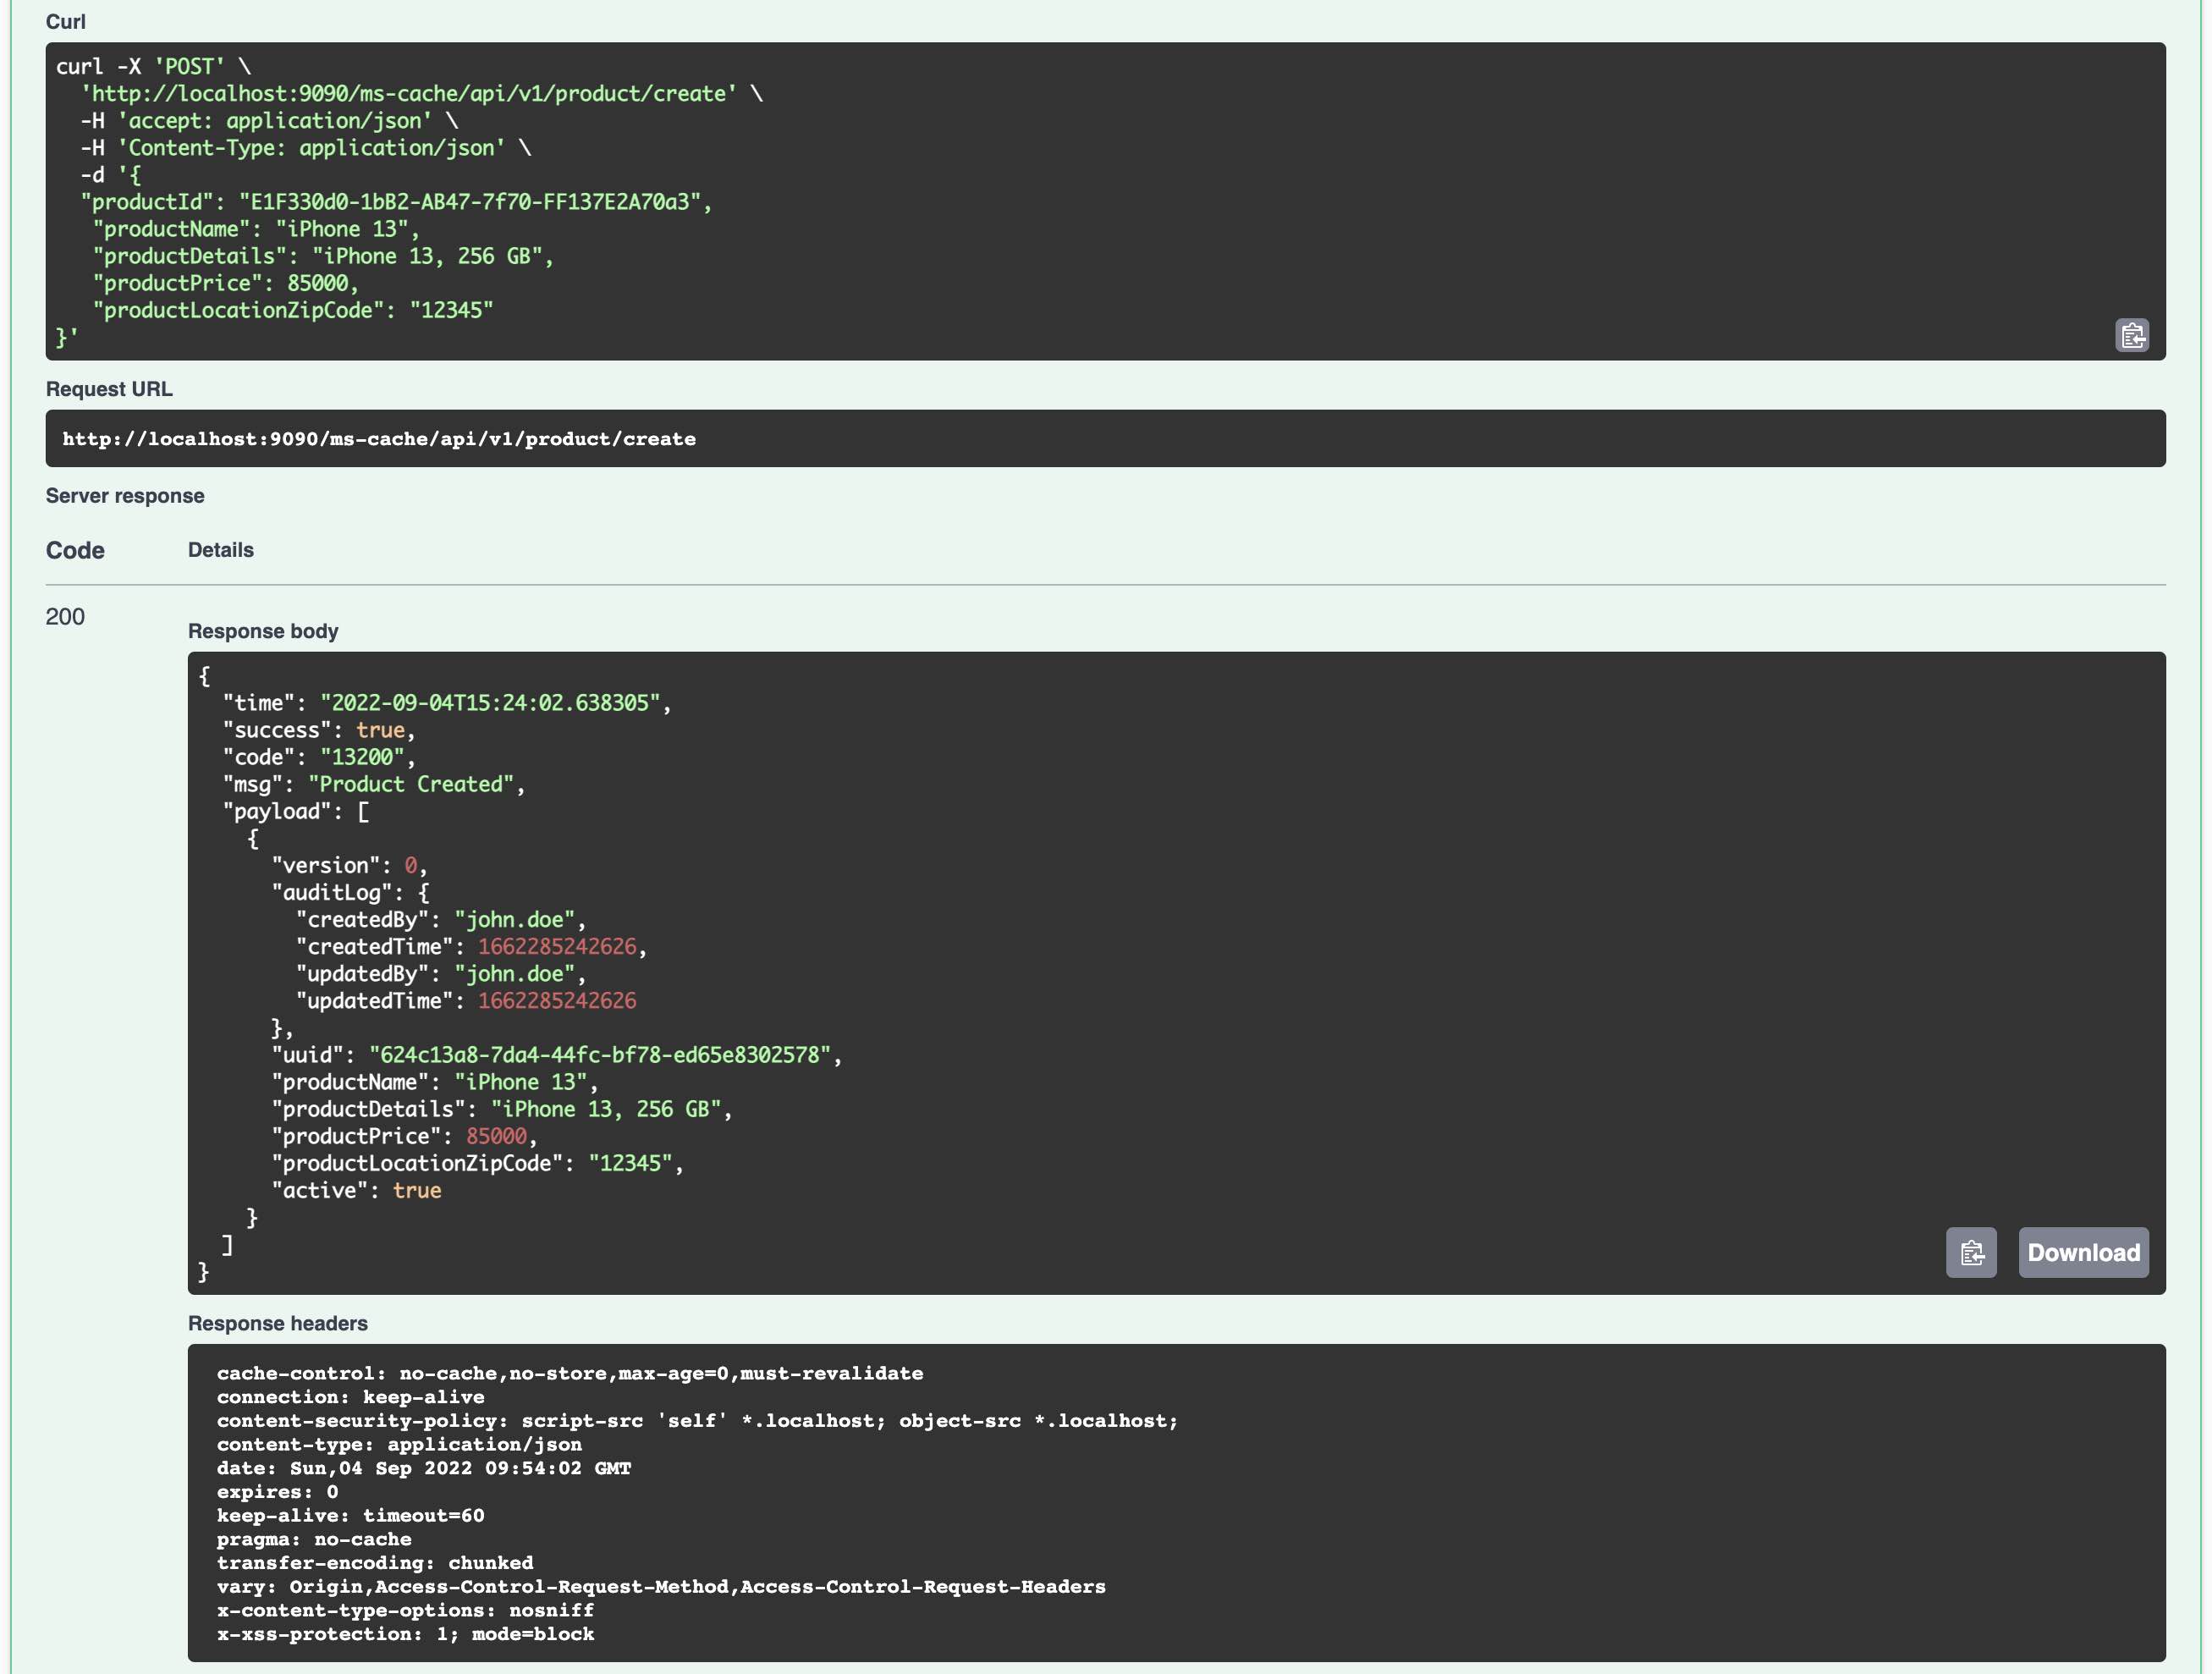Image resolution: width=2212 pixels, height=1674 pixels.
Task: Click the createdBy john.doe value
Action: click(x=515, y=919)
